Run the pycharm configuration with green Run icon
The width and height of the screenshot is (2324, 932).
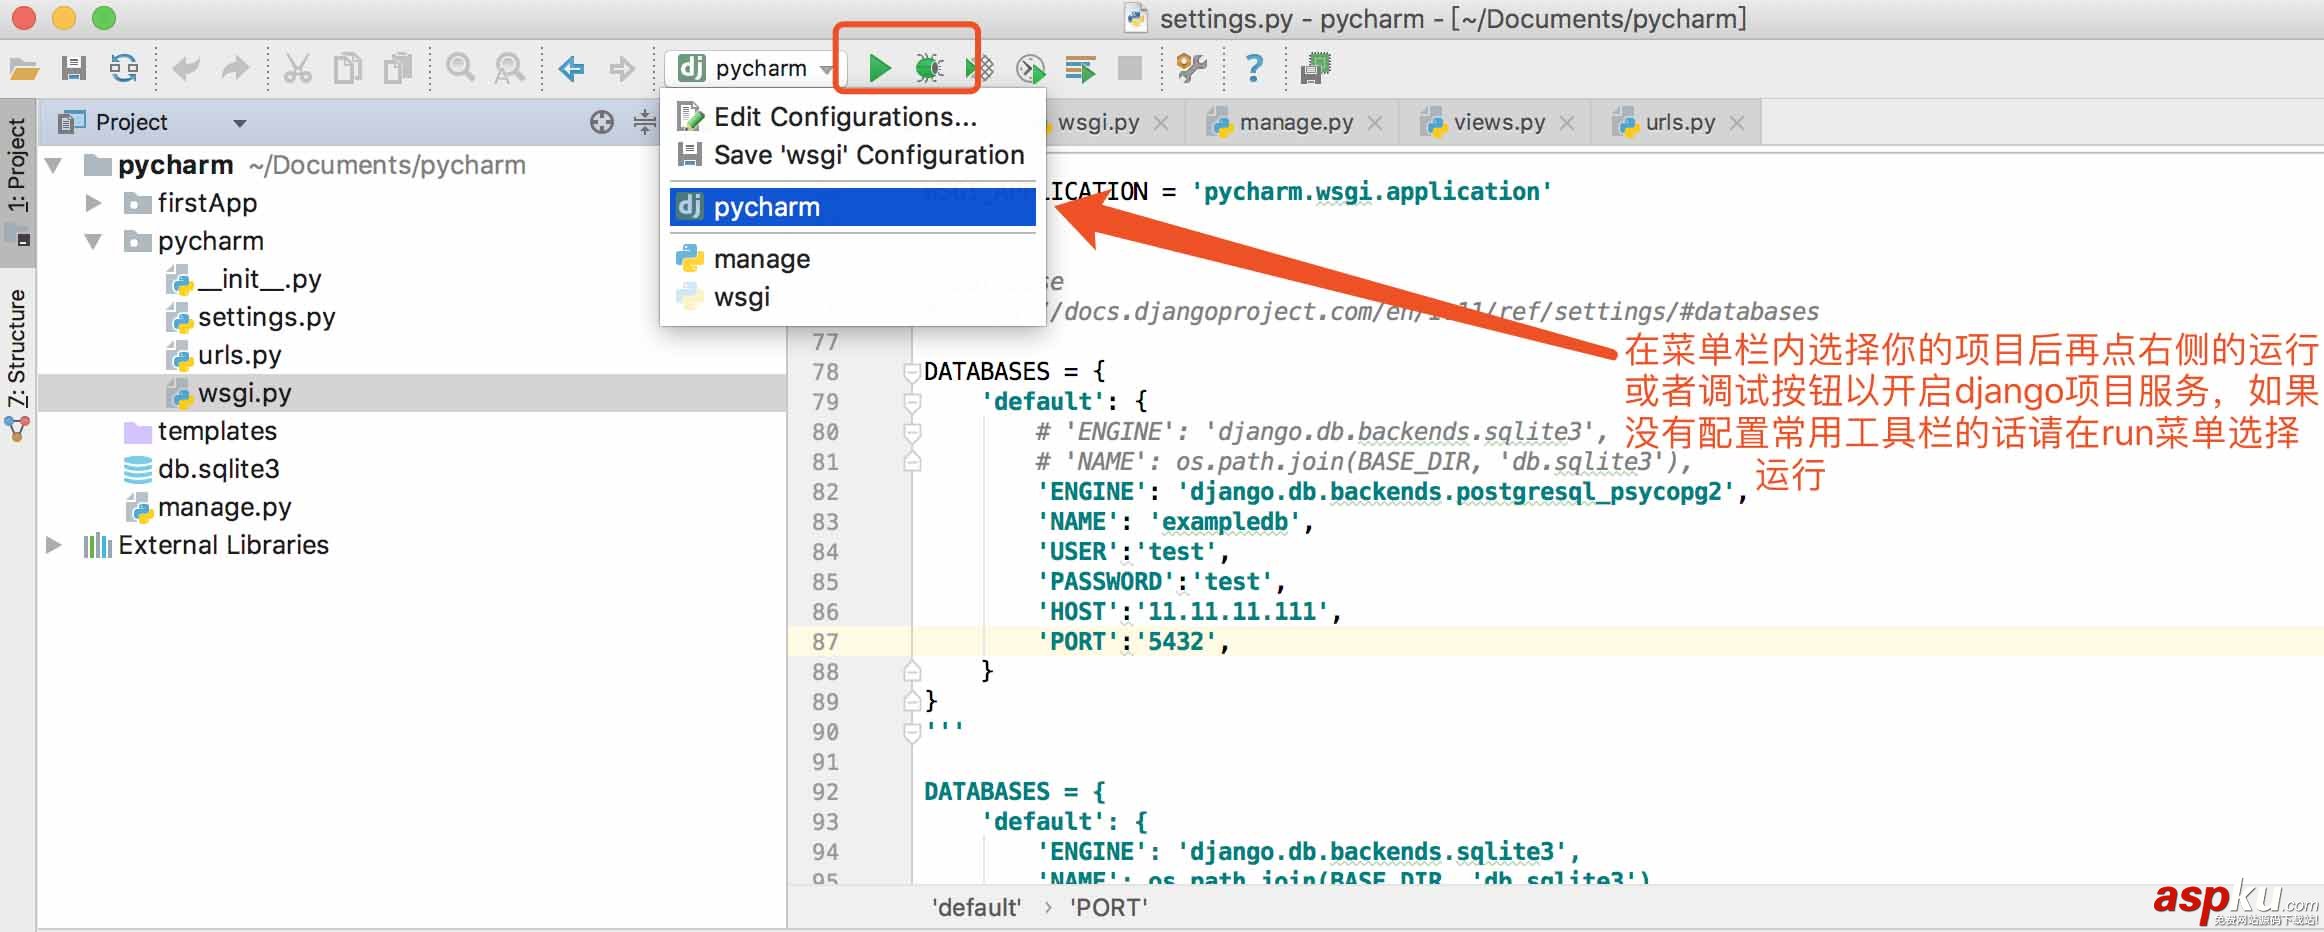(x=878, y=68)
